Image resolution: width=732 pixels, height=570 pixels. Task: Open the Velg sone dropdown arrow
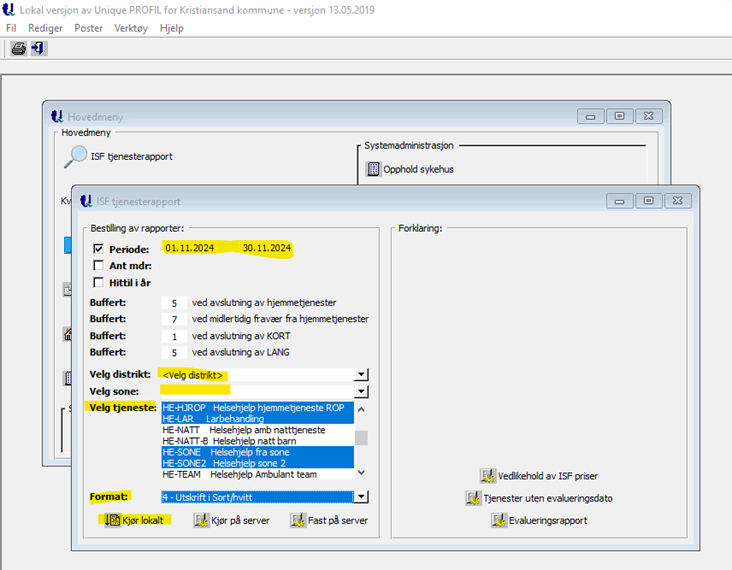[361, 392]
